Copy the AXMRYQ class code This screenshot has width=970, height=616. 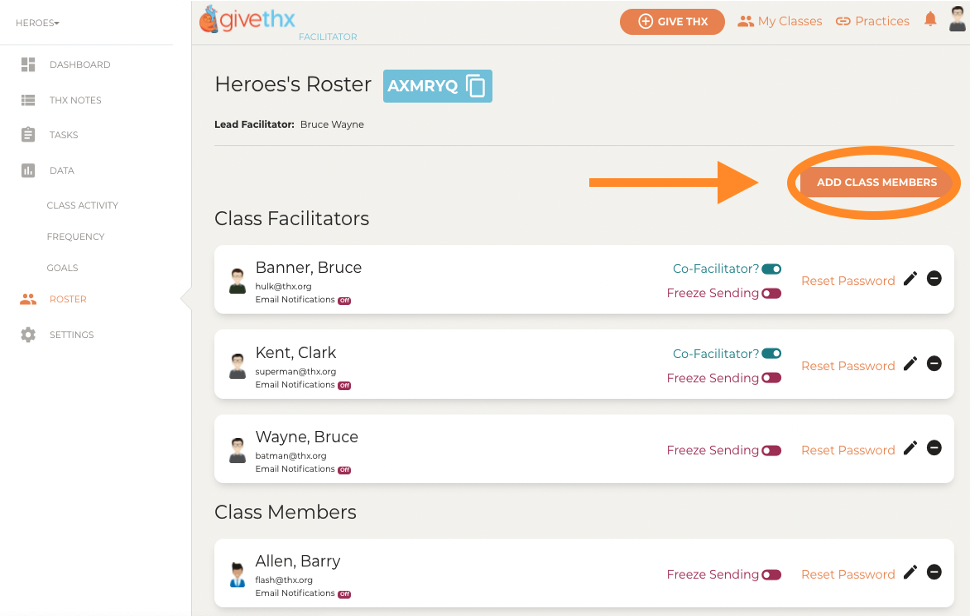click(475, 86)
